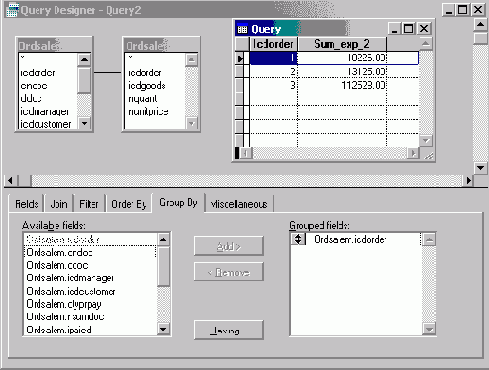The image size is (489, 370).
Task: Click the Query window scroll-up arrow
Action: pyautogui.click(x=426, y=44)
